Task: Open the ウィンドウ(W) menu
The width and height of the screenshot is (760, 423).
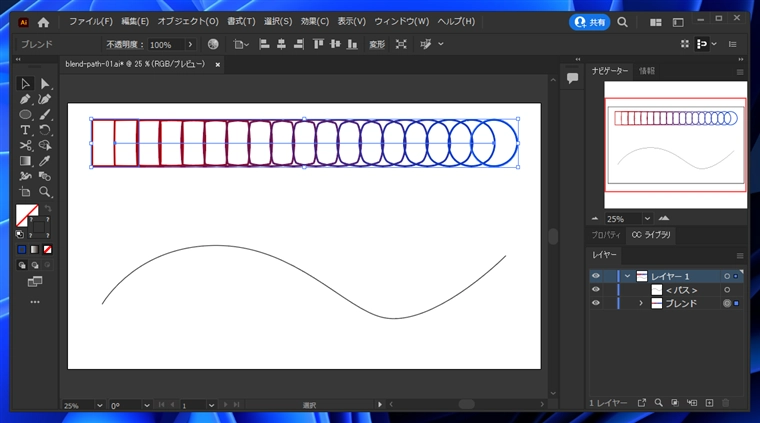Action: click(x=401, y=22)
